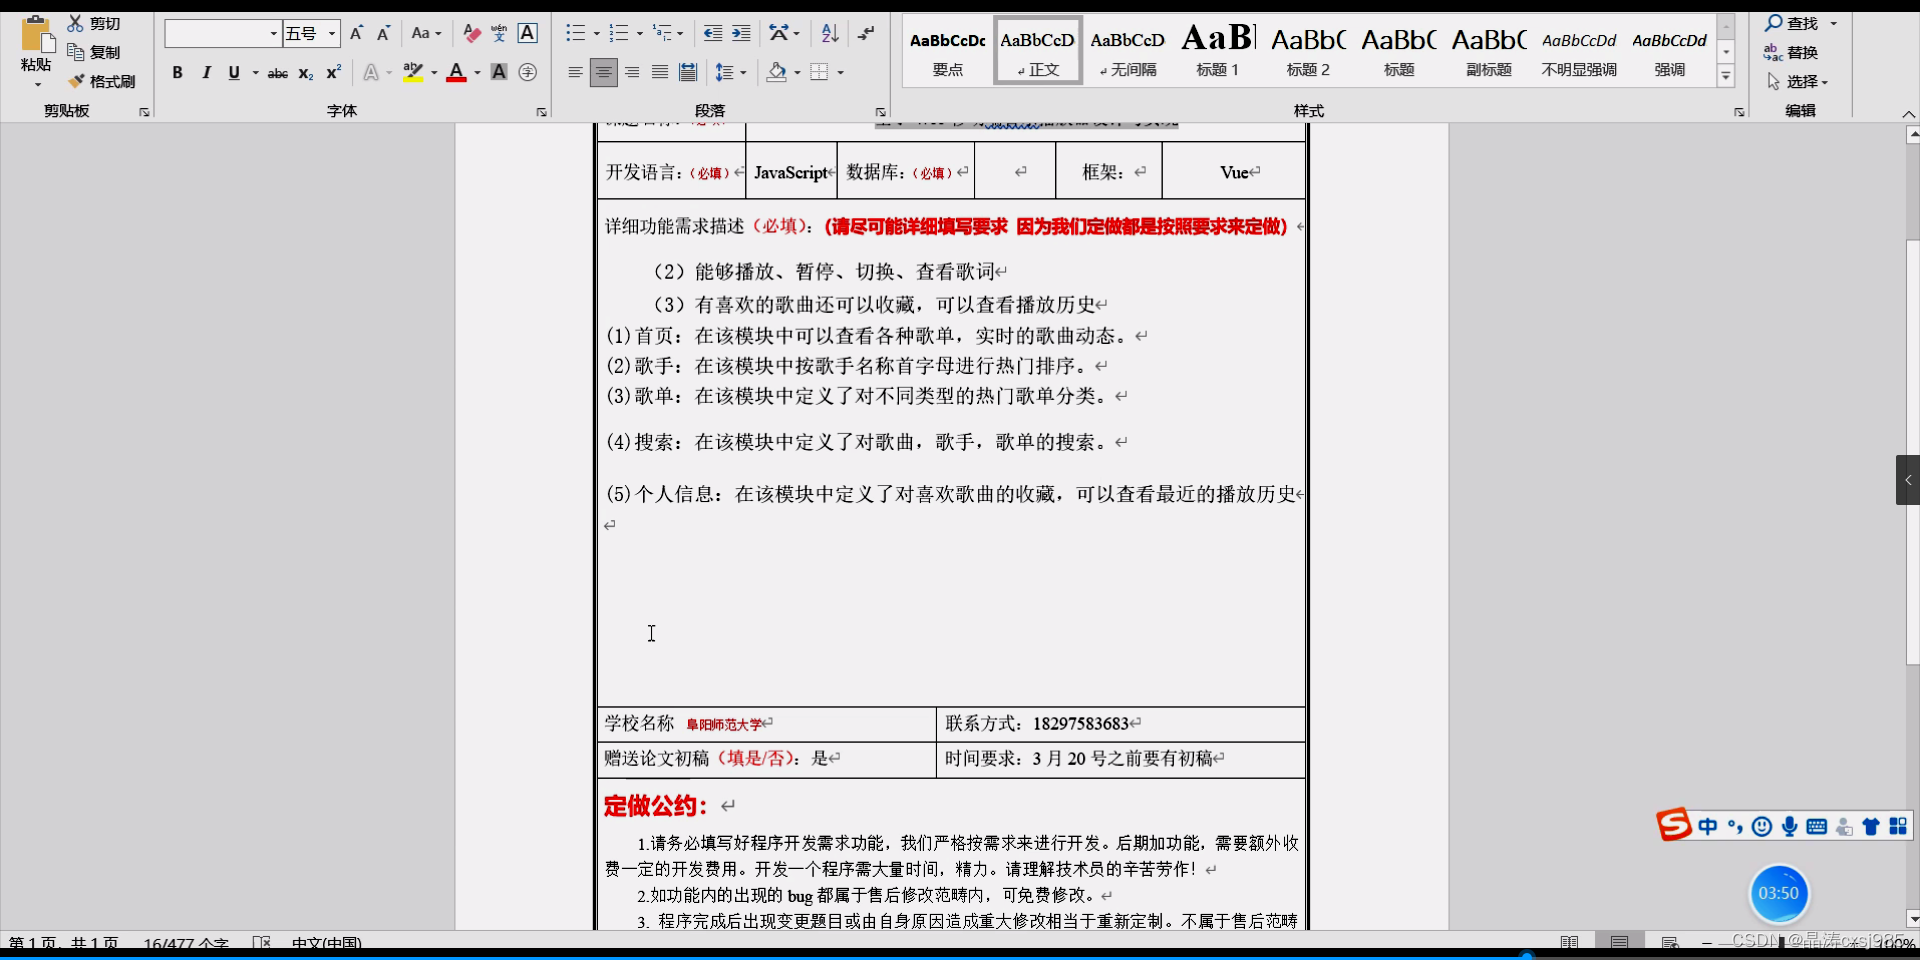The height and width of the screenshot is (960, 1920).
Task: Click the Center alignment button
Action: click(x=603, y=72)
